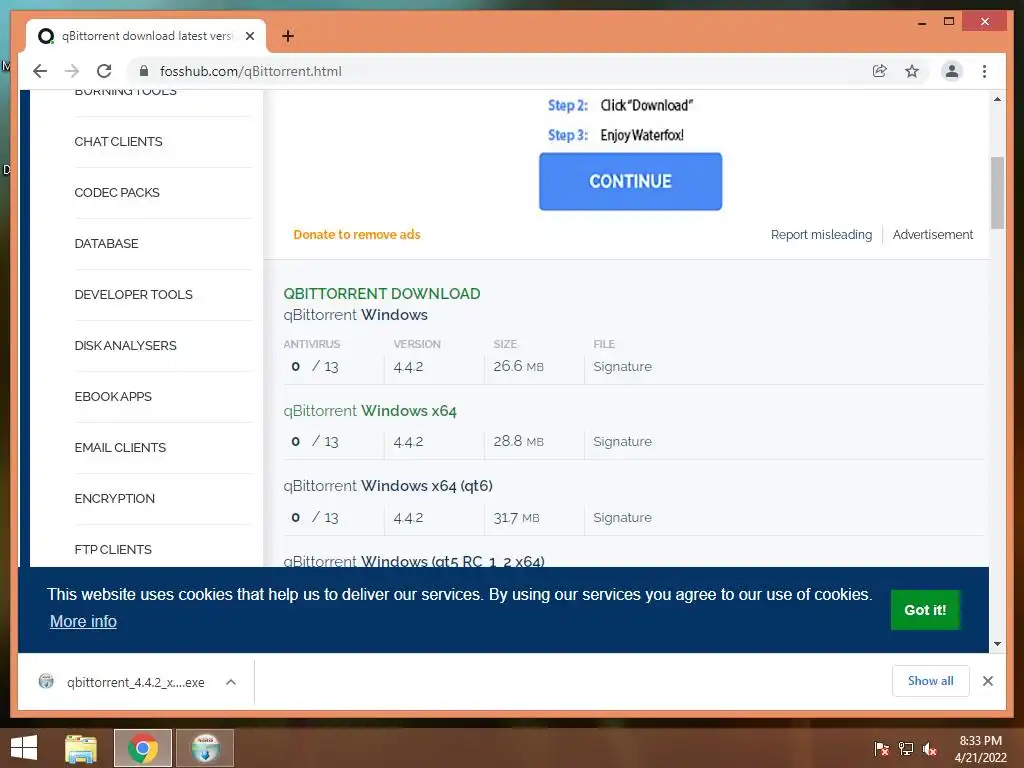The height and width of the screenshot is (768, 1024).
Task: Go back to the previous page
Action: [x=40, y=71]
